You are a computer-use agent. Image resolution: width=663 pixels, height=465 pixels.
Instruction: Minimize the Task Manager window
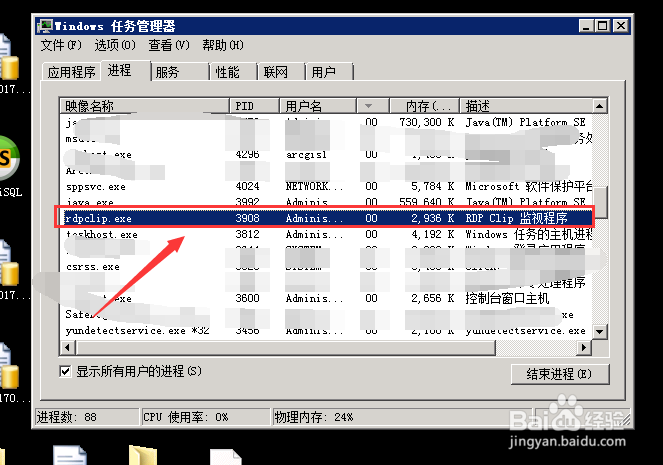(586, 26)
